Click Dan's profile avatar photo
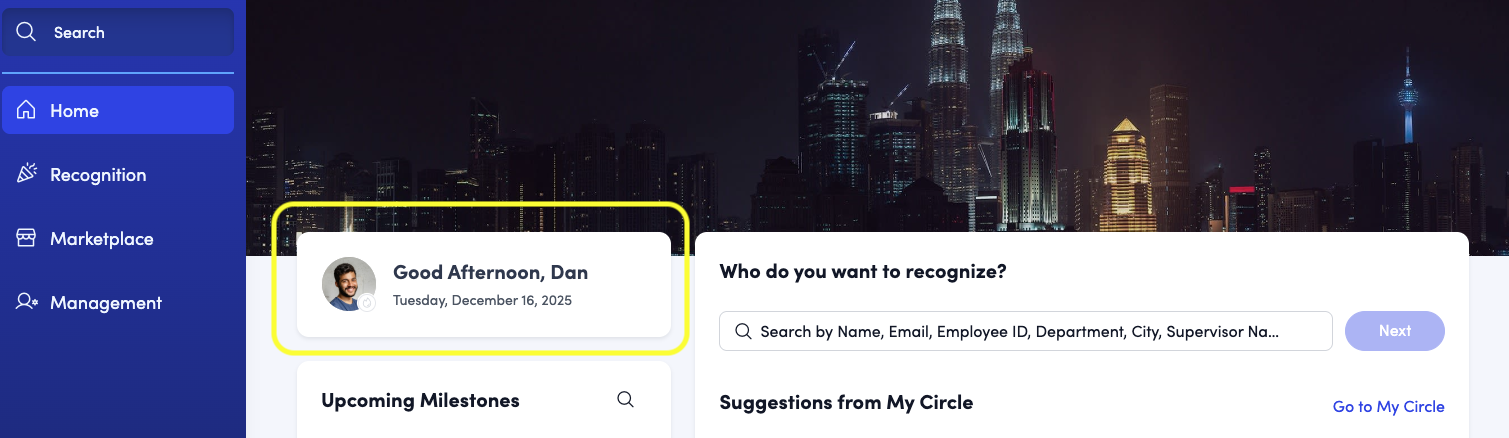Image resolution: width=1509 pixels, height=438 pixels. click(x=346, y=281)
